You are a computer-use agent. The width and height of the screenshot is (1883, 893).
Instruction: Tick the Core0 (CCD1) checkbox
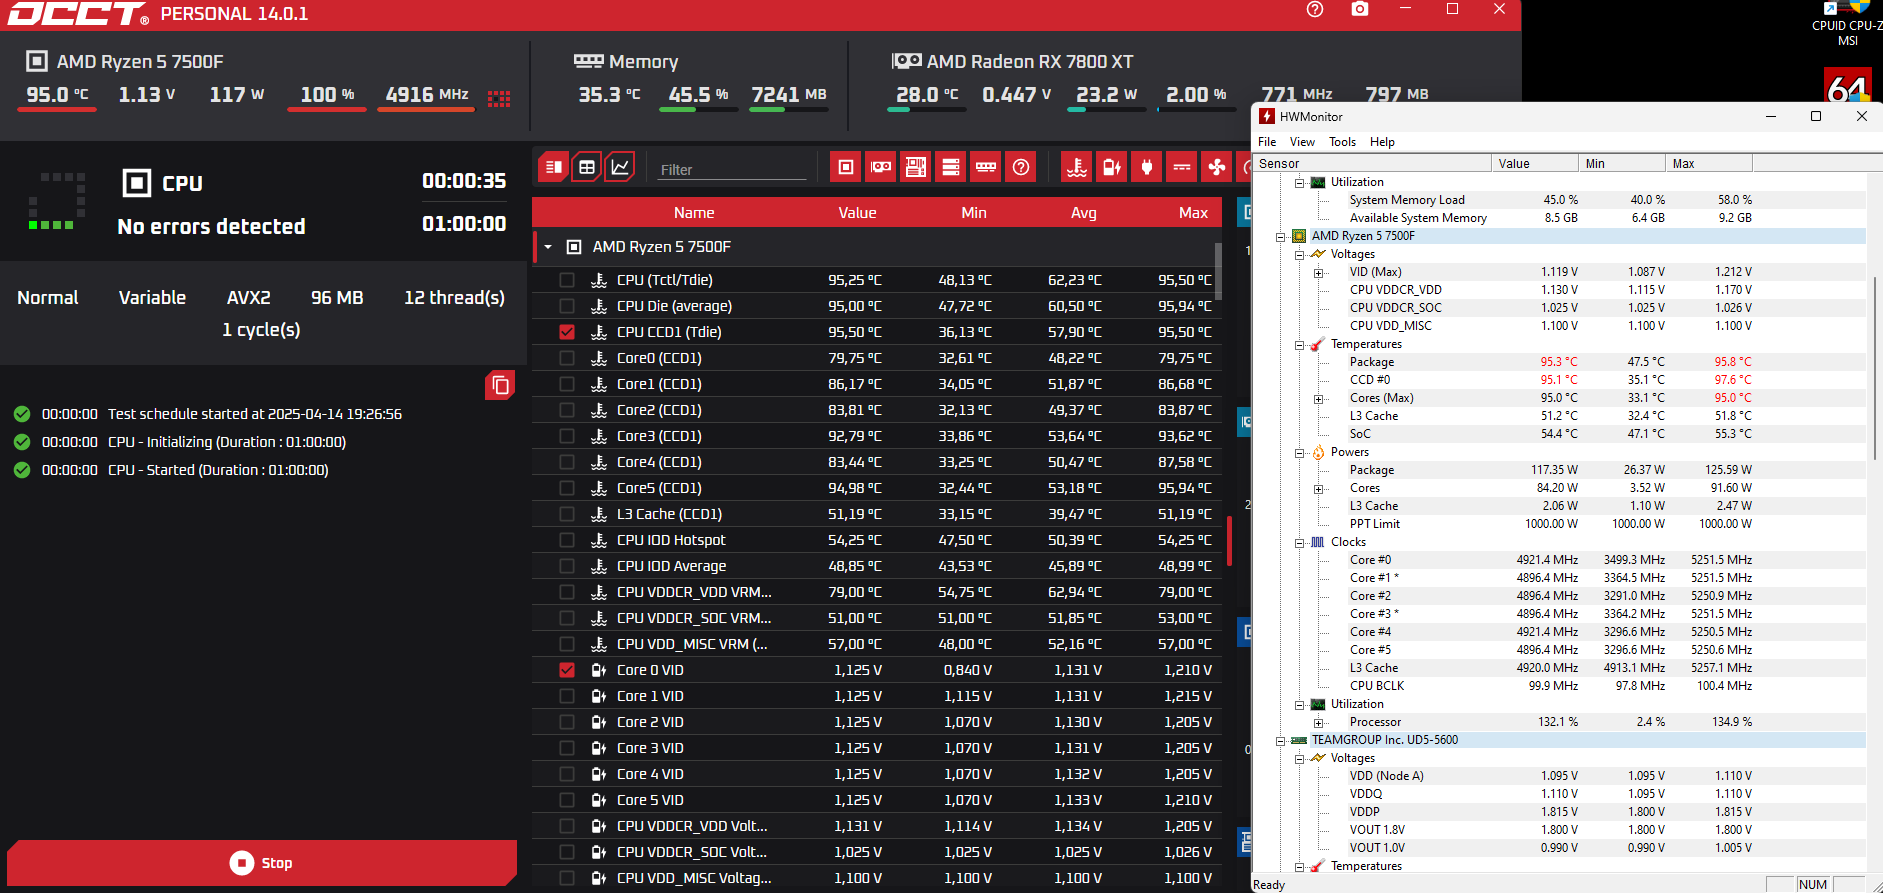click(x=567, y=358)
